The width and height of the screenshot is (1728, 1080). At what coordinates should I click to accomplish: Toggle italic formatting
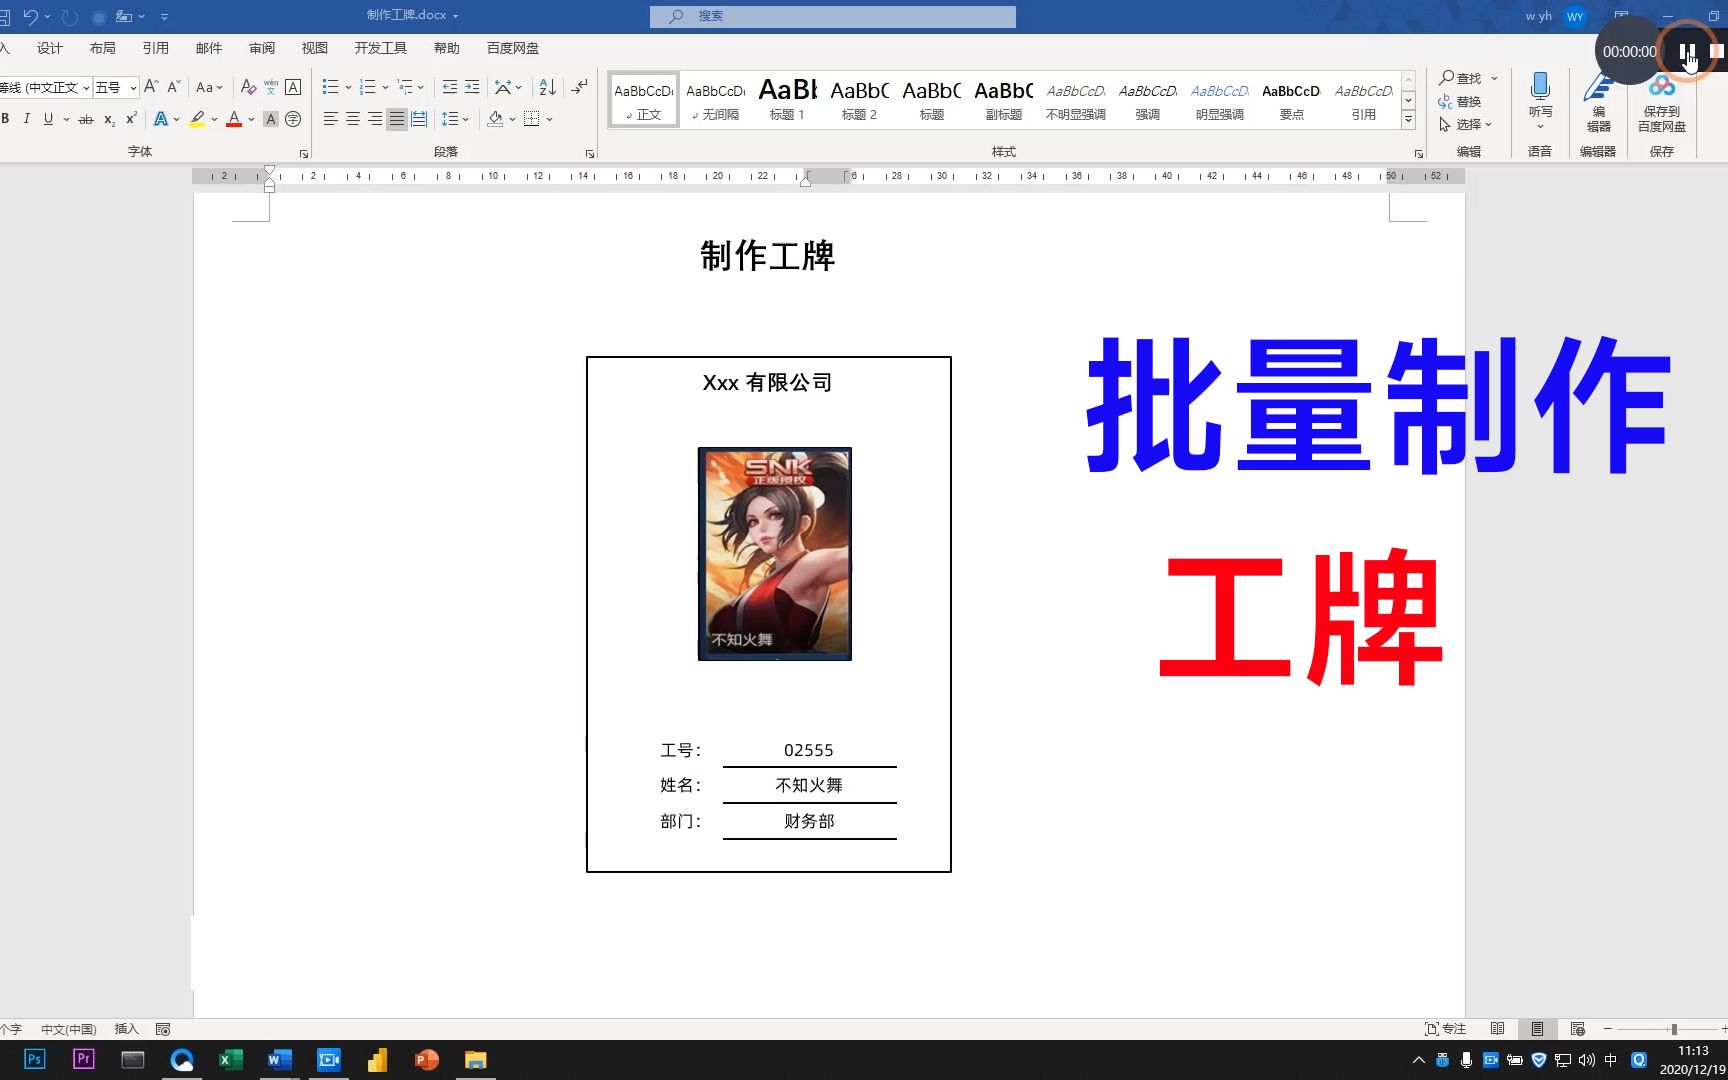pos(25,119)
